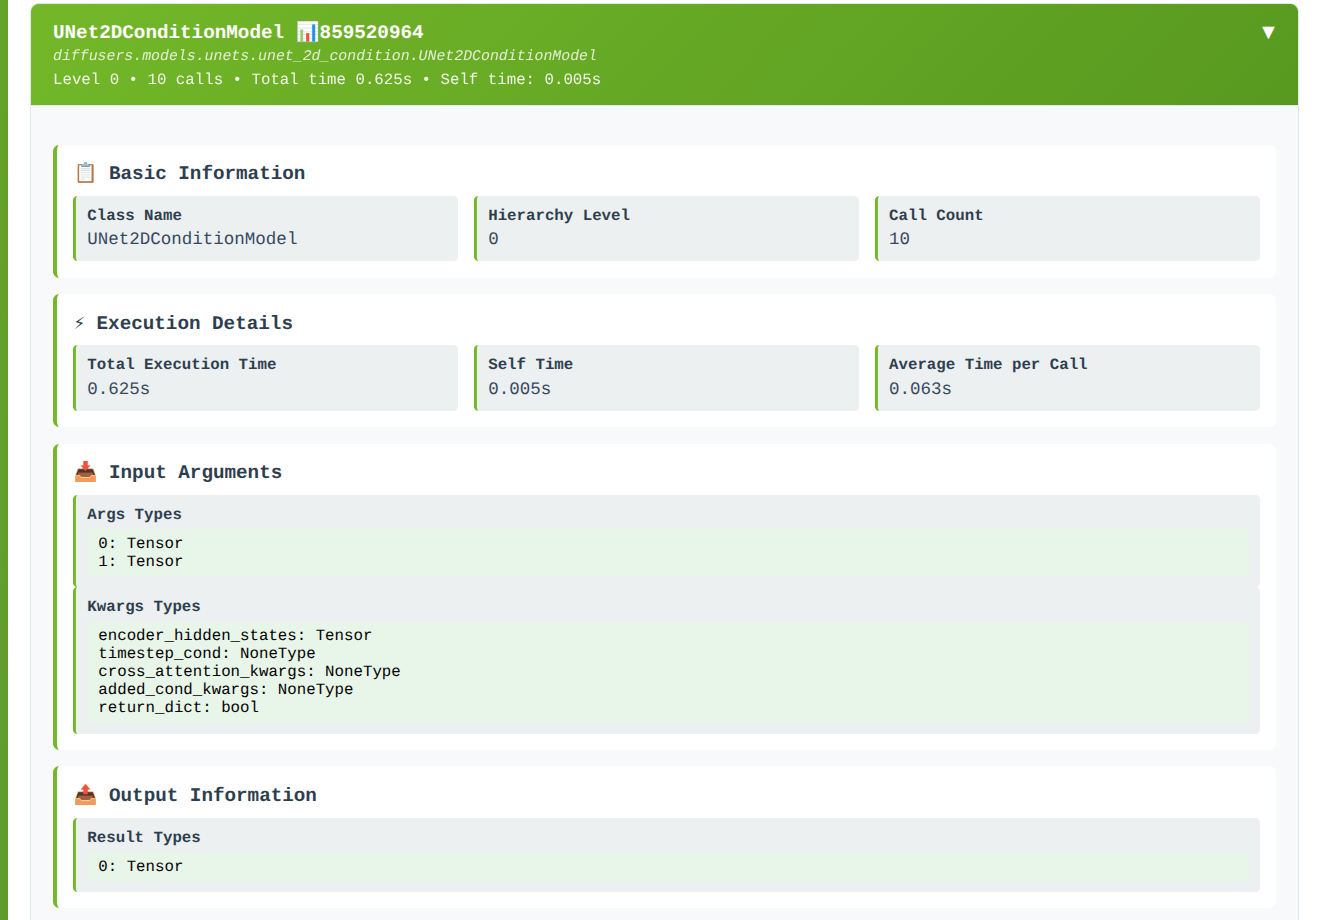Click the bar chart icon beside 859520964
This screenshot has width=1319, height=920.
[x=307, y=32]
